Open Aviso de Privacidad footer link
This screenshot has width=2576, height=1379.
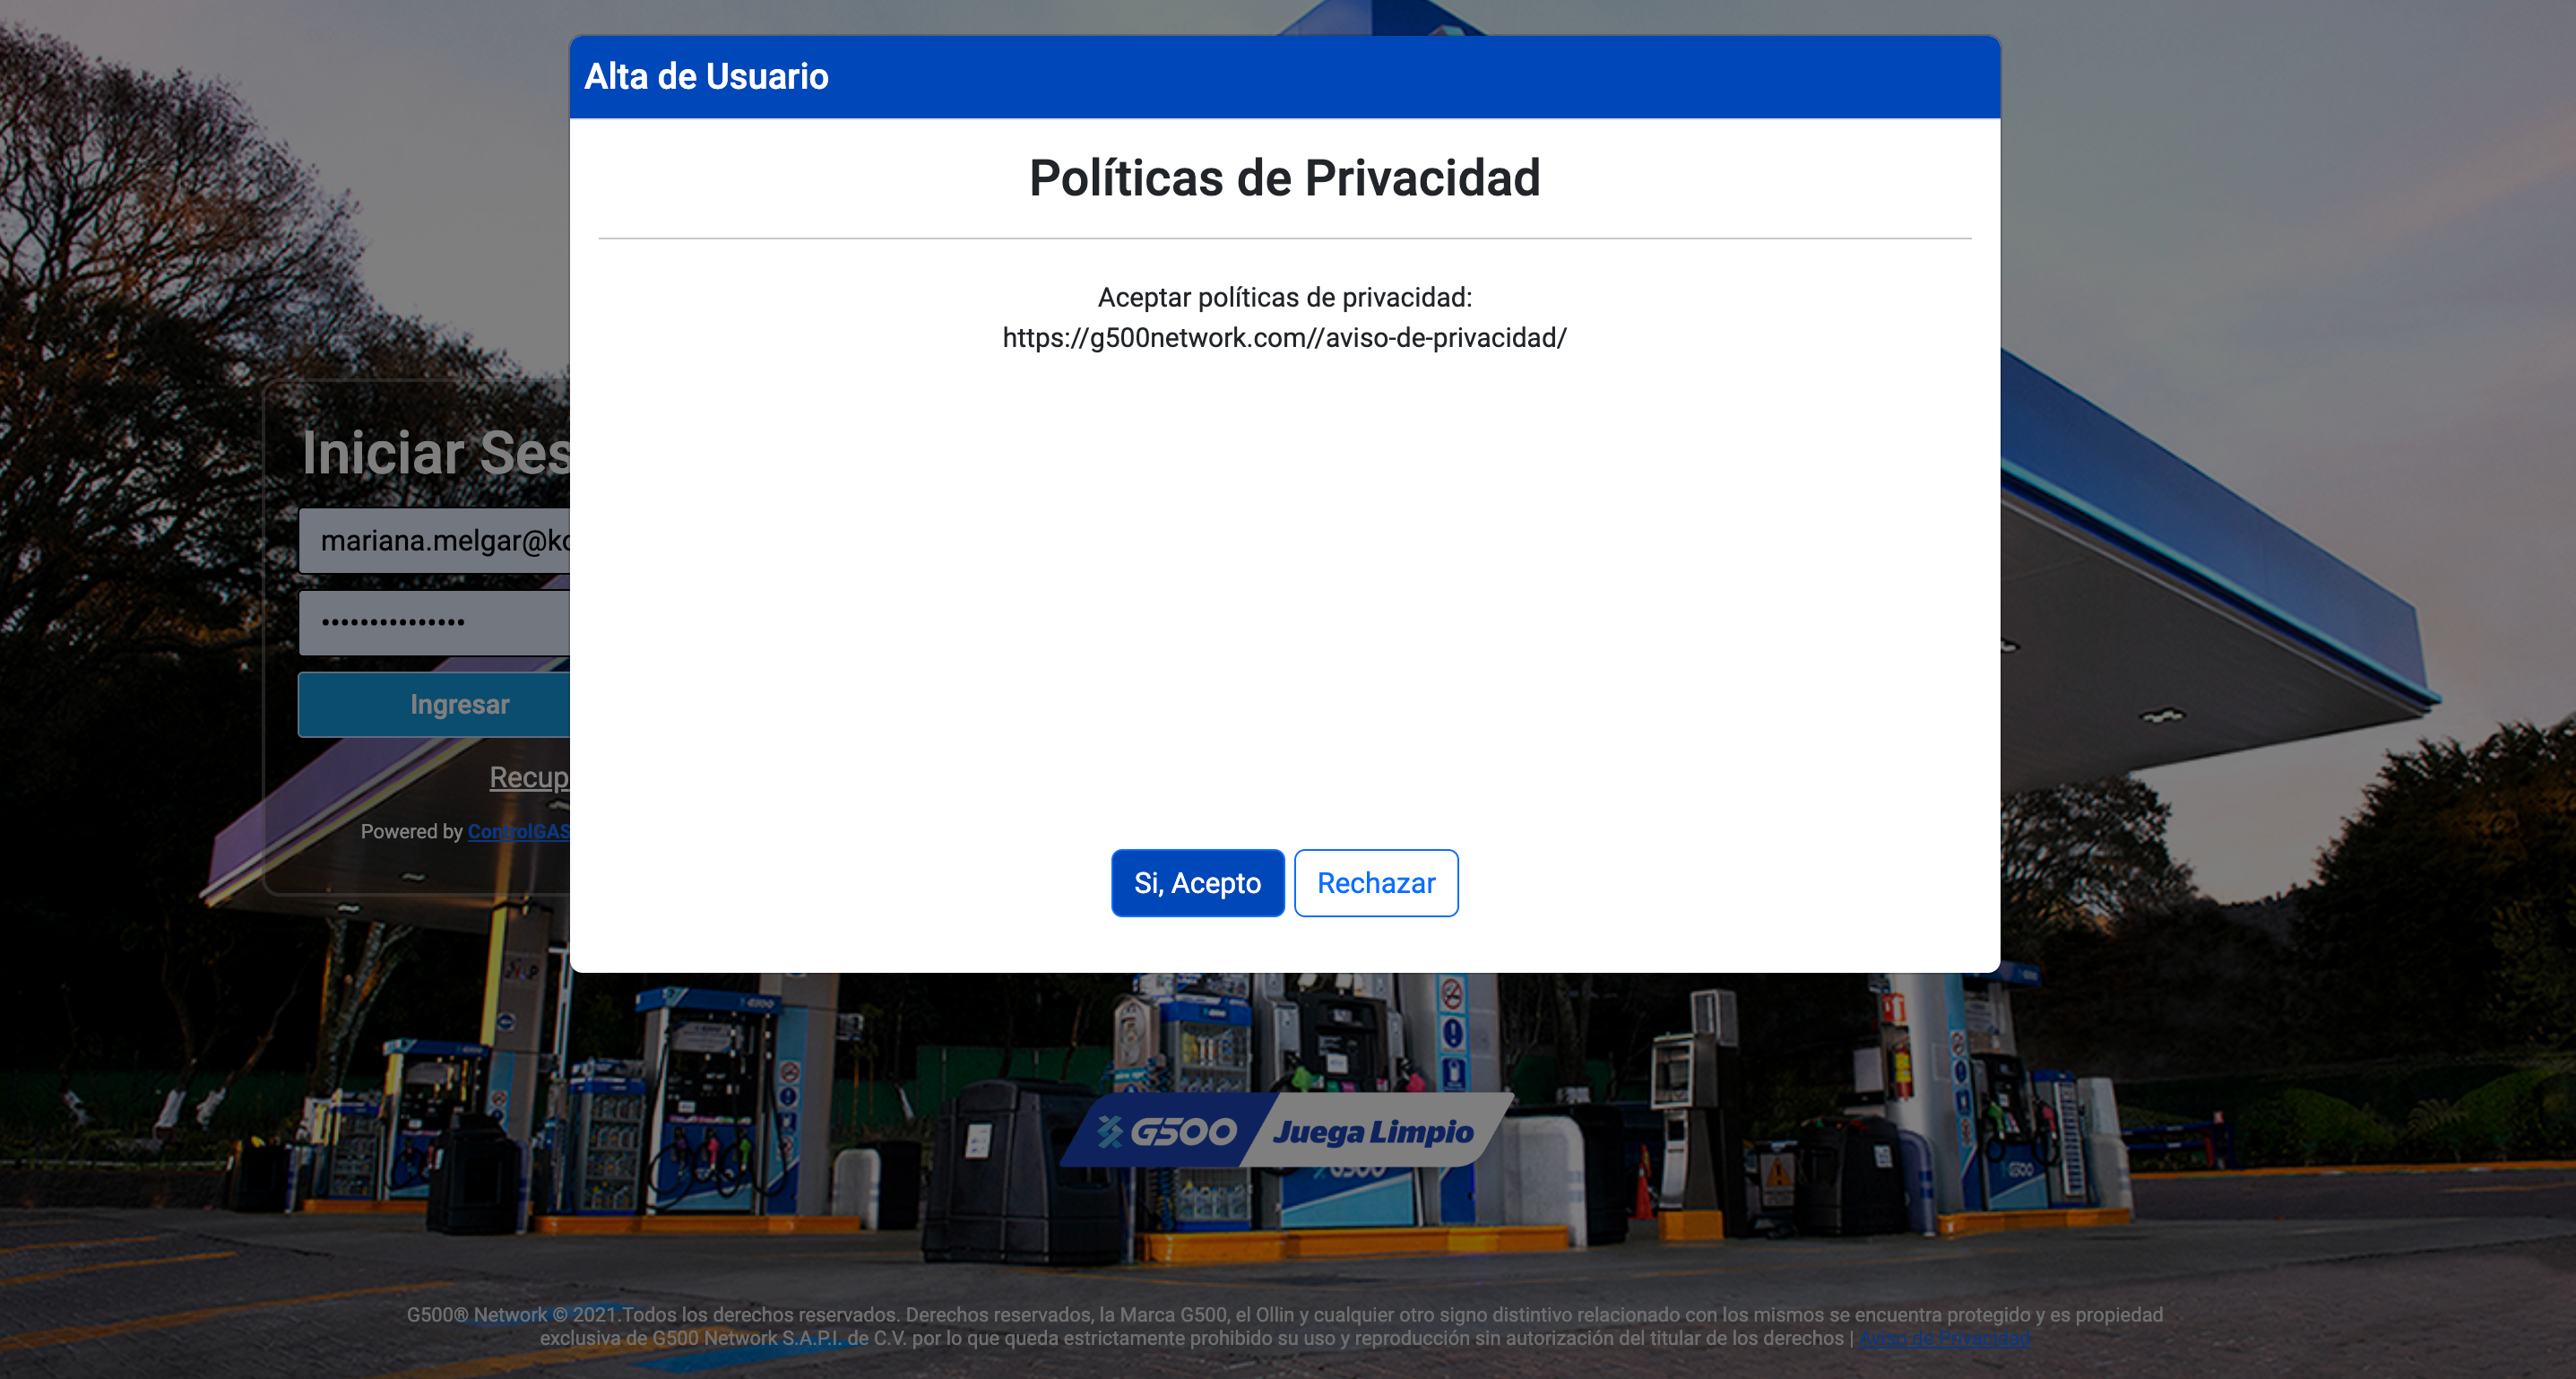click(1945, 1338)
